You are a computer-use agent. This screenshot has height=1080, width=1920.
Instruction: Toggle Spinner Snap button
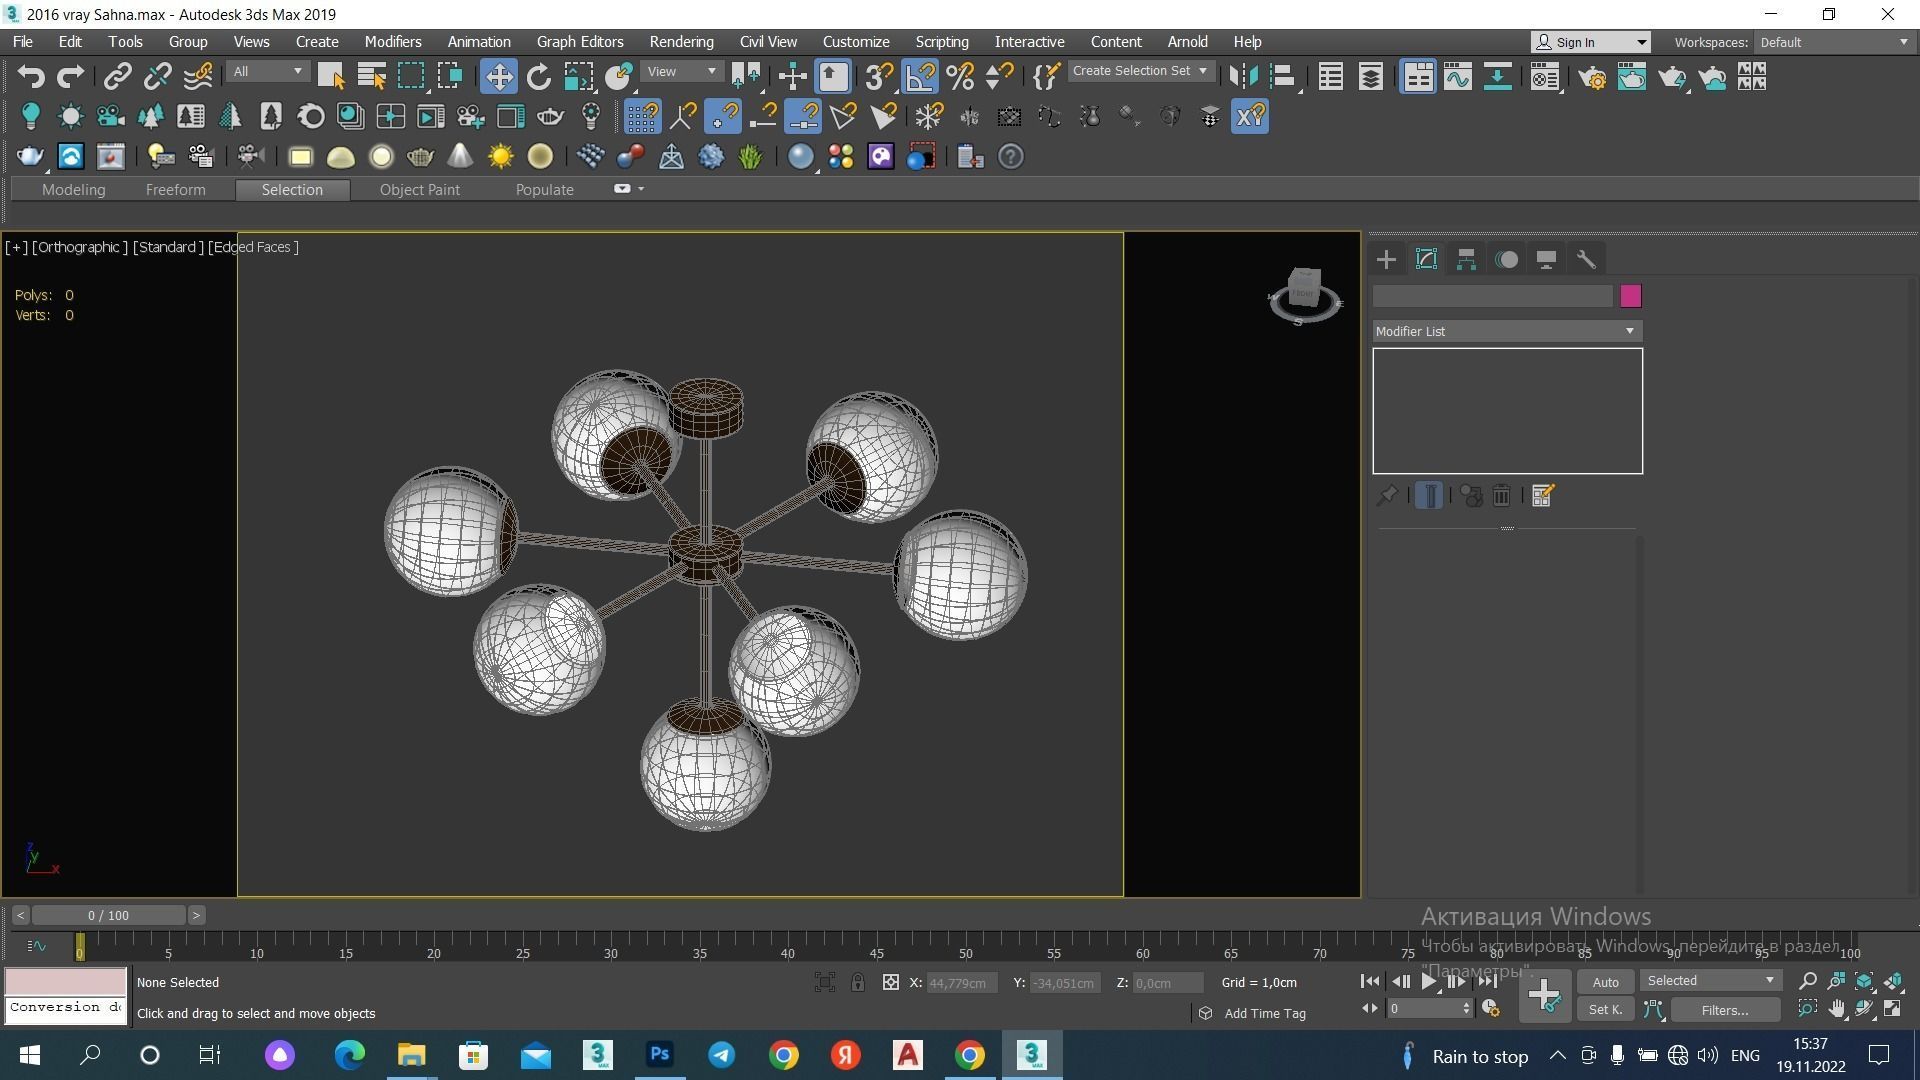999,77
